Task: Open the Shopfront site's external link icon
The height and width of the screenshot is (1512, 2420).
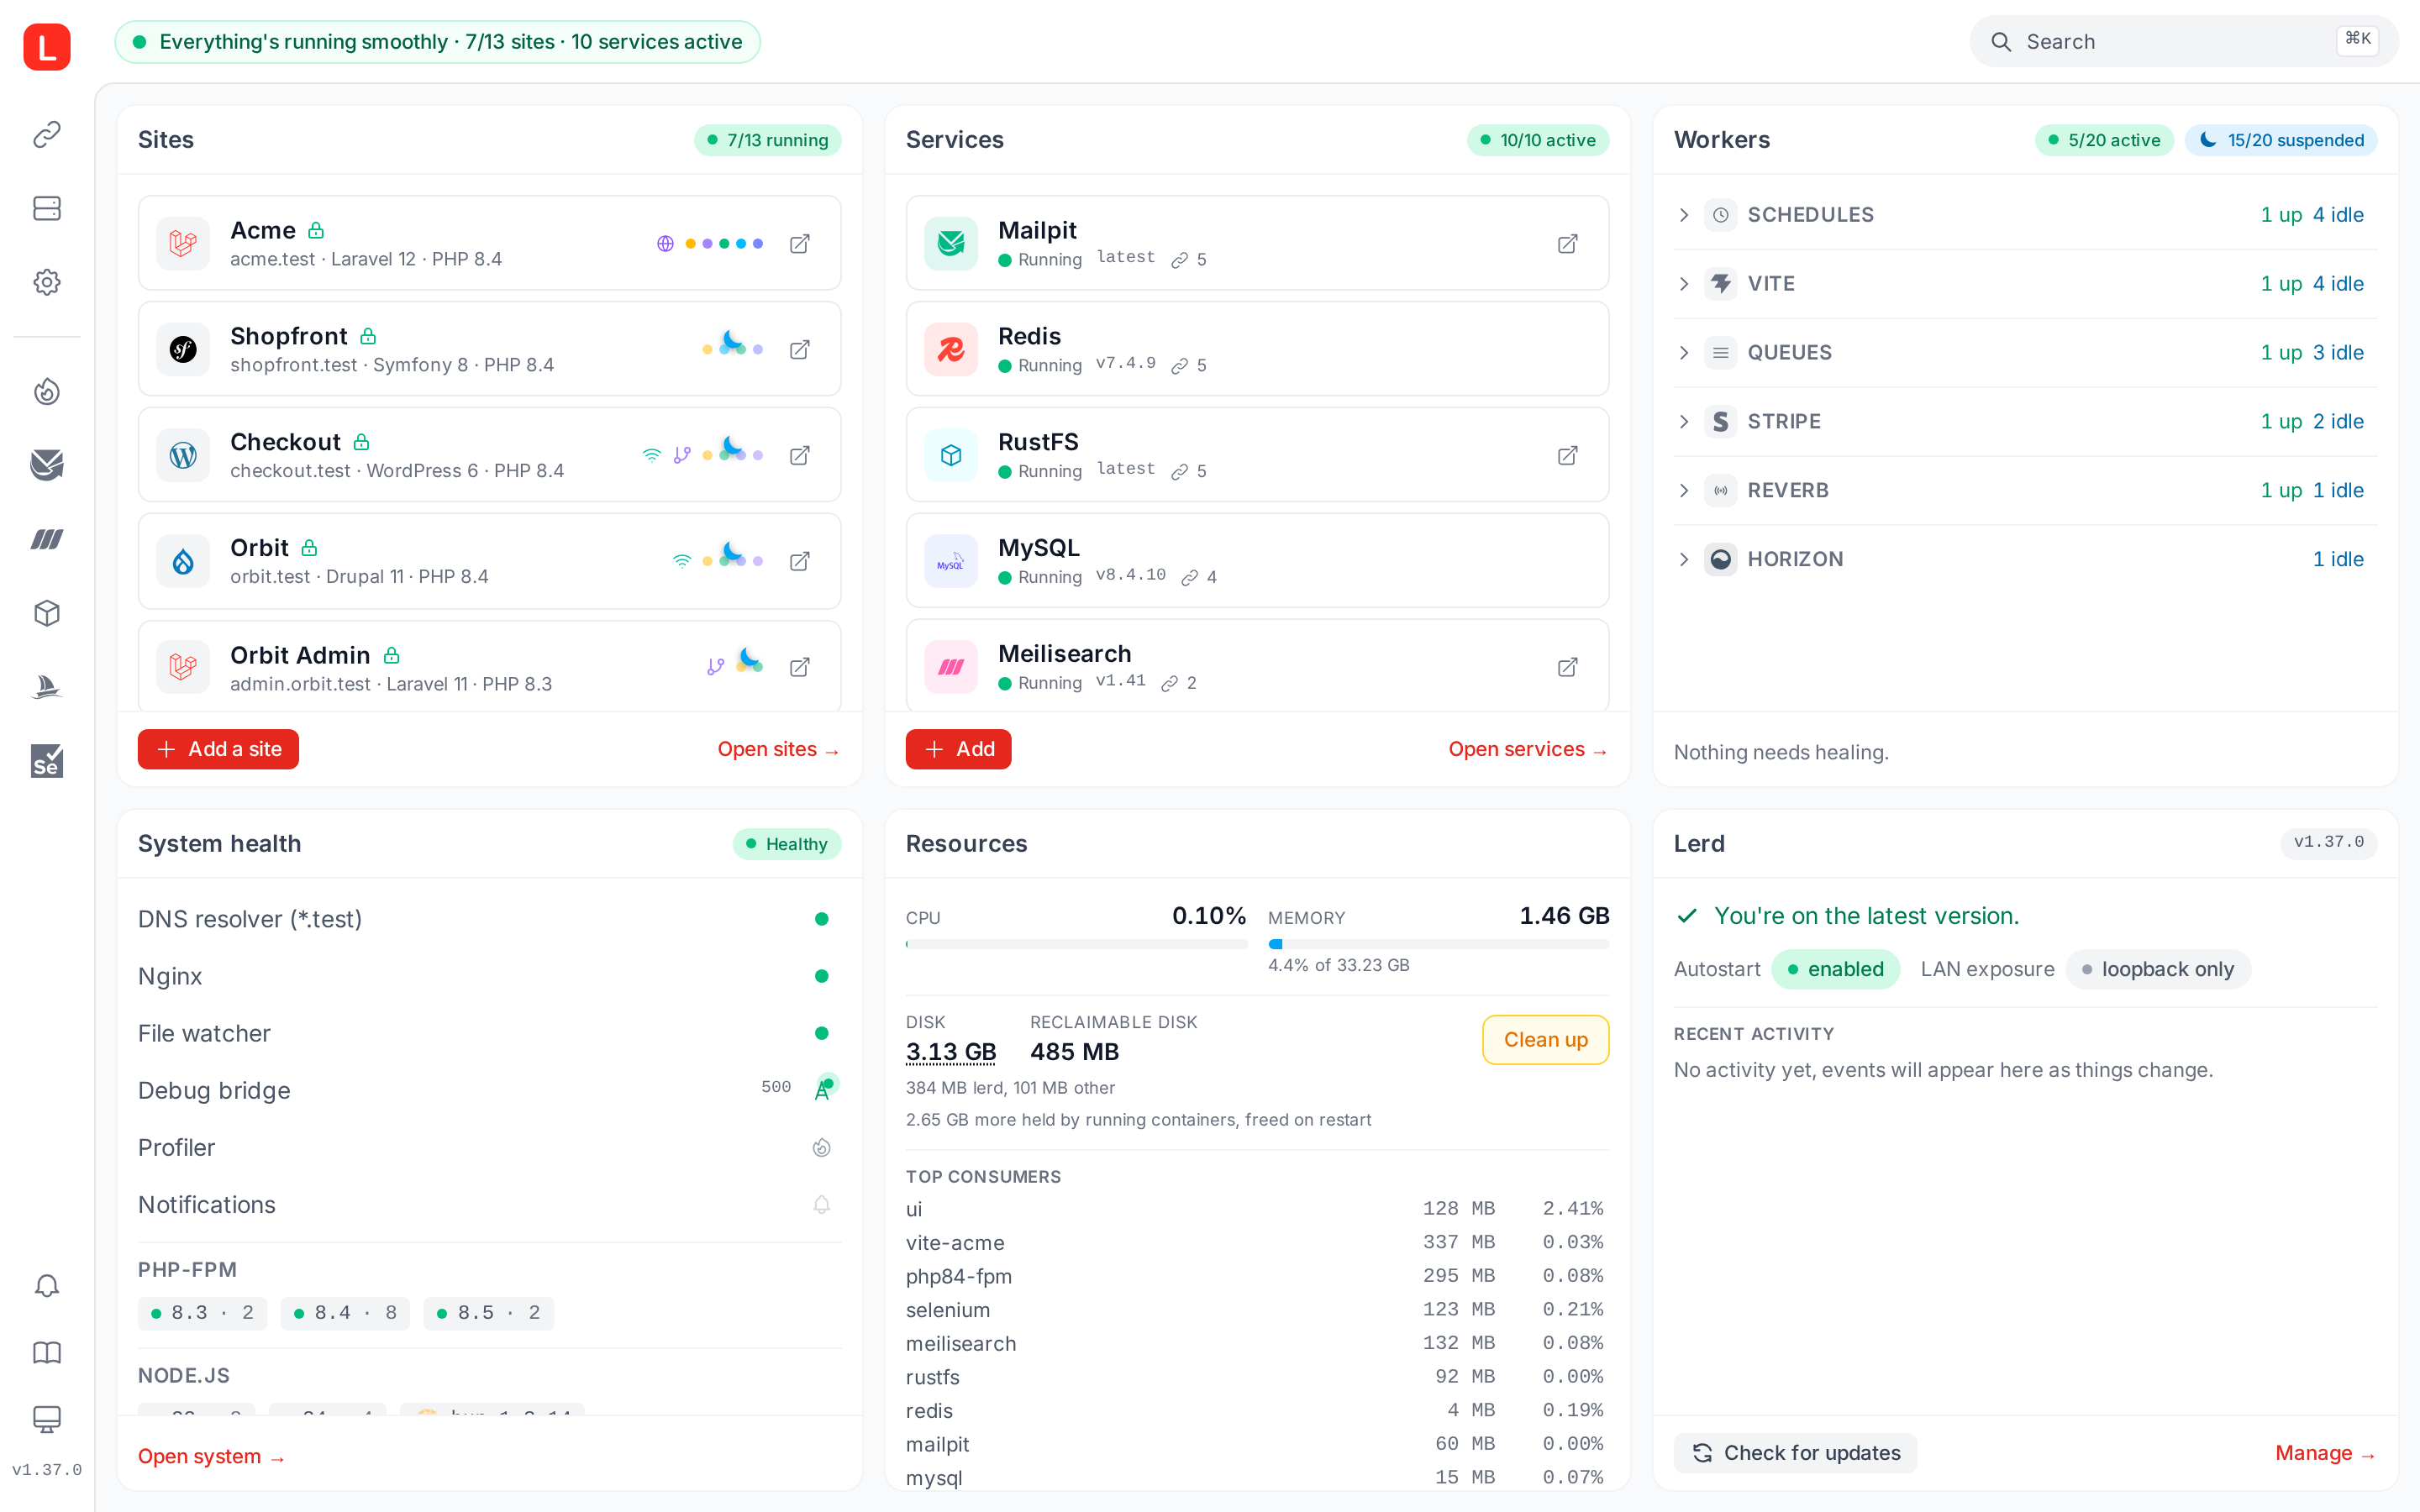Action: 799,350
